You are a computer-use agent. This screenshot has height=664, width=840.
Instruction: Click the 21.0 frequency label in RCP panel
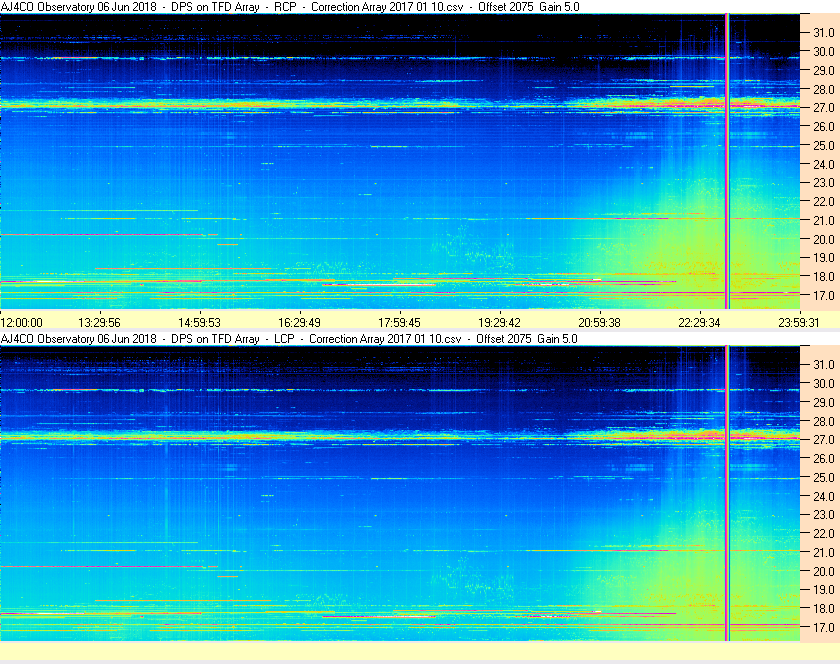[824, 220]
